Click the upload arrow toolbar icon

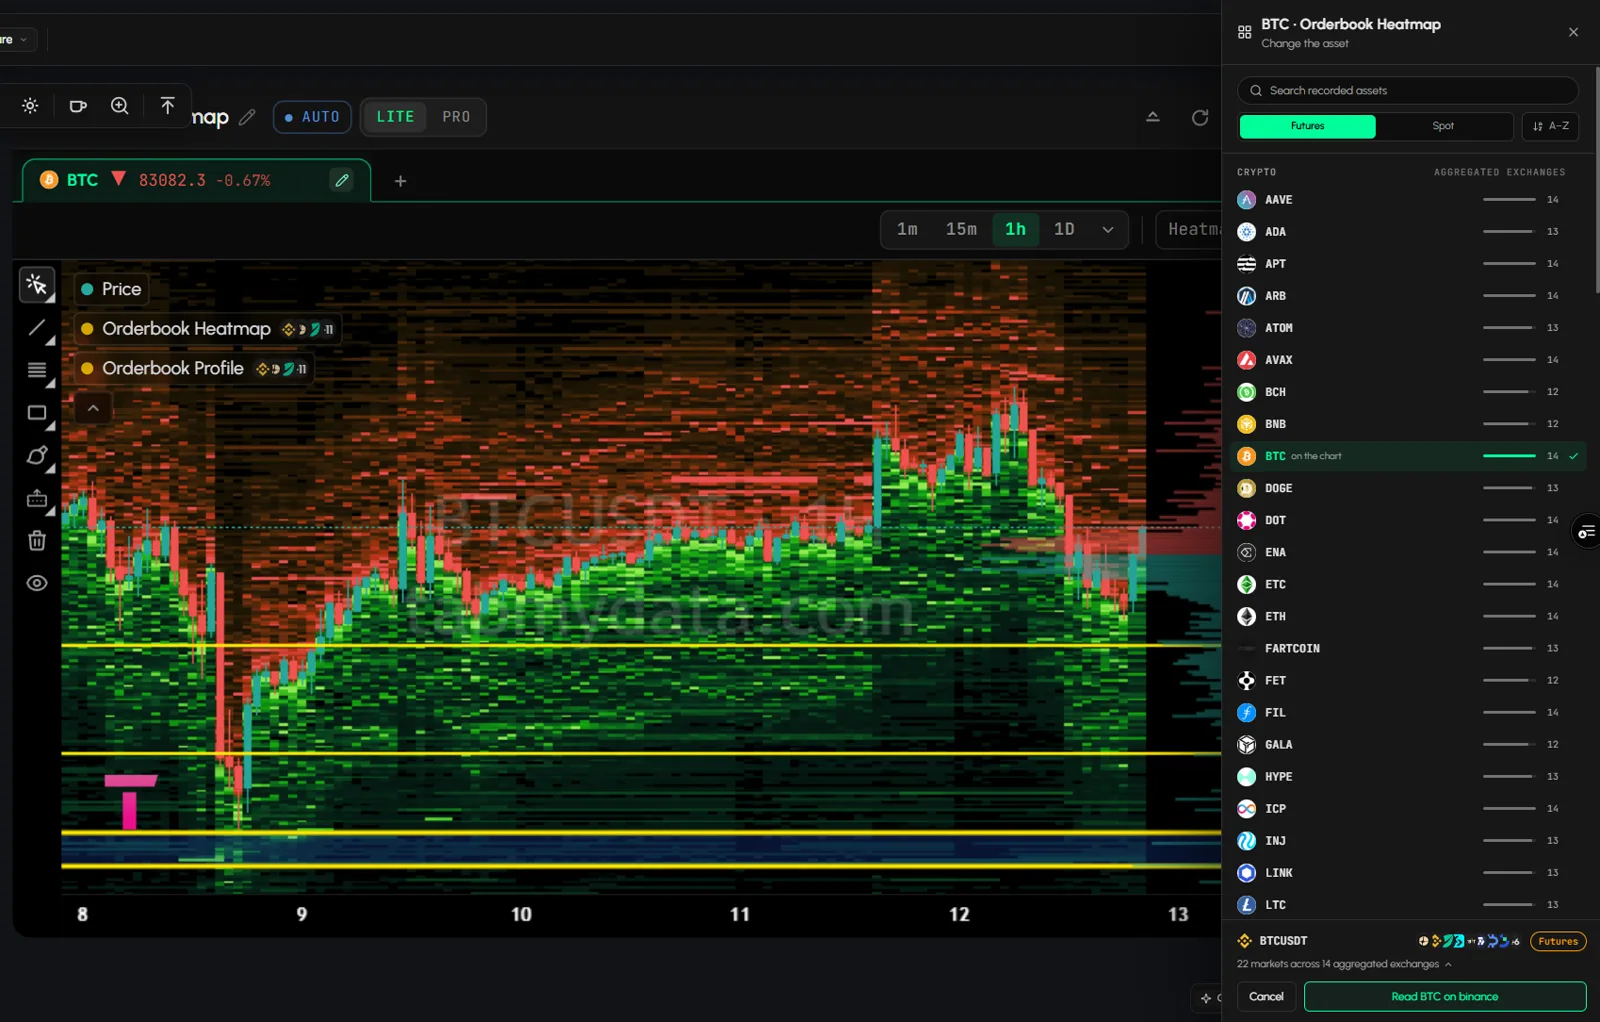(167, 106)
